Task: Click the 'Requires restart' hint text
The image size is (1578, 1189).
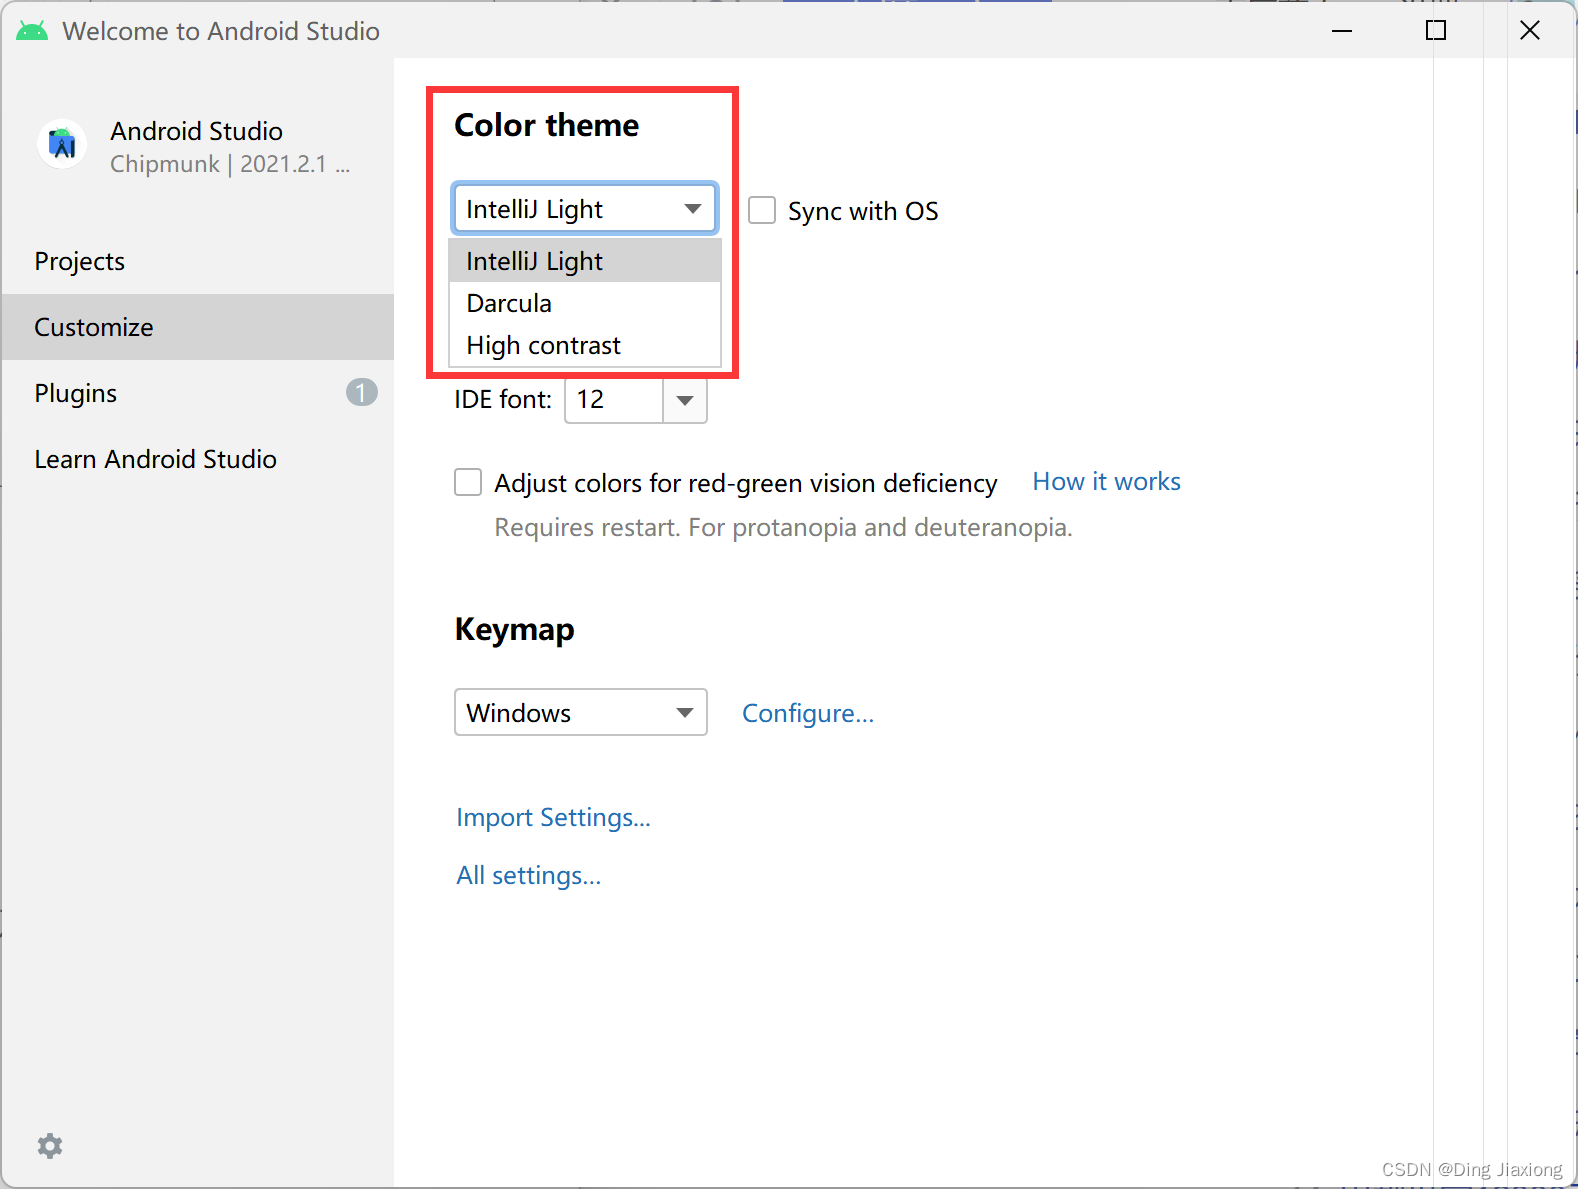Action: coord(783,527)
